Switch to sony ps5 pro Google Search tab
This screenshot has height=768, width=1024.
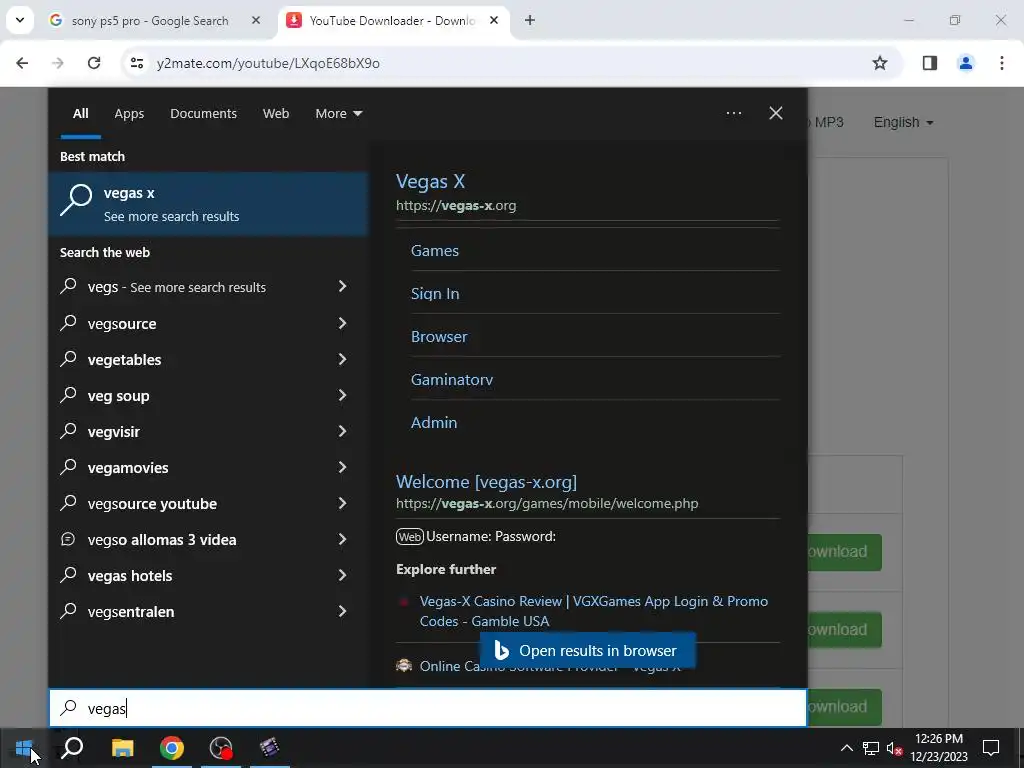coord(155,20)
